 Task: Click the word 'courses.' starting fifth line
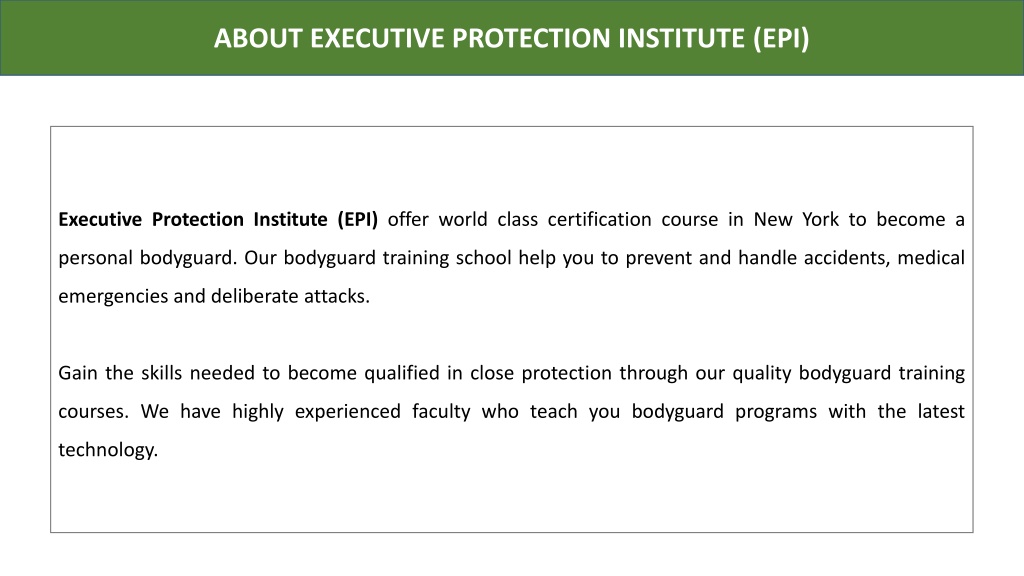pos(93,411)
